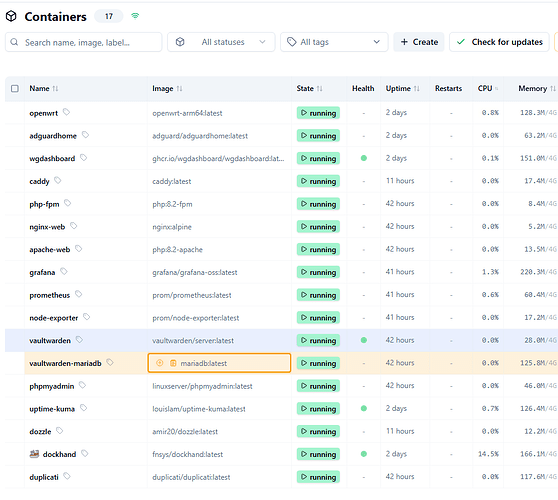The height and width of the screenshot is (500, 558).
Task: Click the green health dot for dockhand
Action: (364, 454)
